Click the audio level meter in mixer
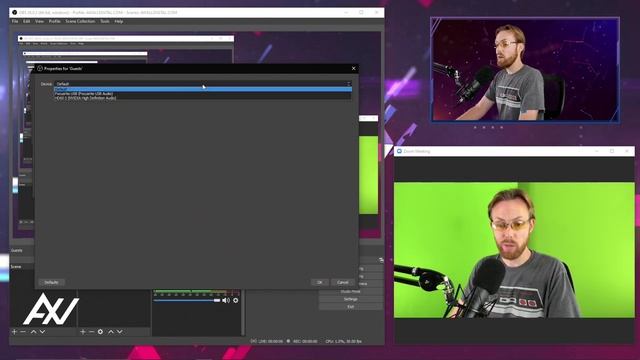The width and height of the screenshot is (640, 360). [196, 293]
